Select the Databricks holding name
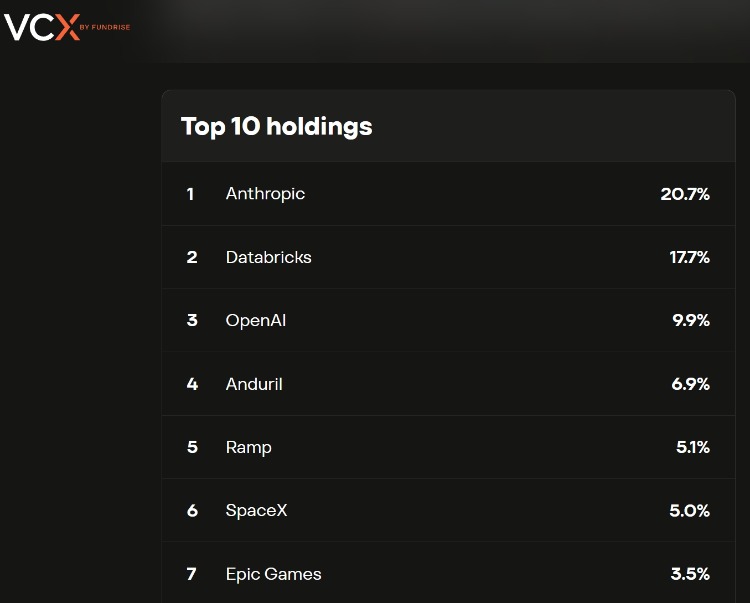750x603 pixels. pos(268,257)
